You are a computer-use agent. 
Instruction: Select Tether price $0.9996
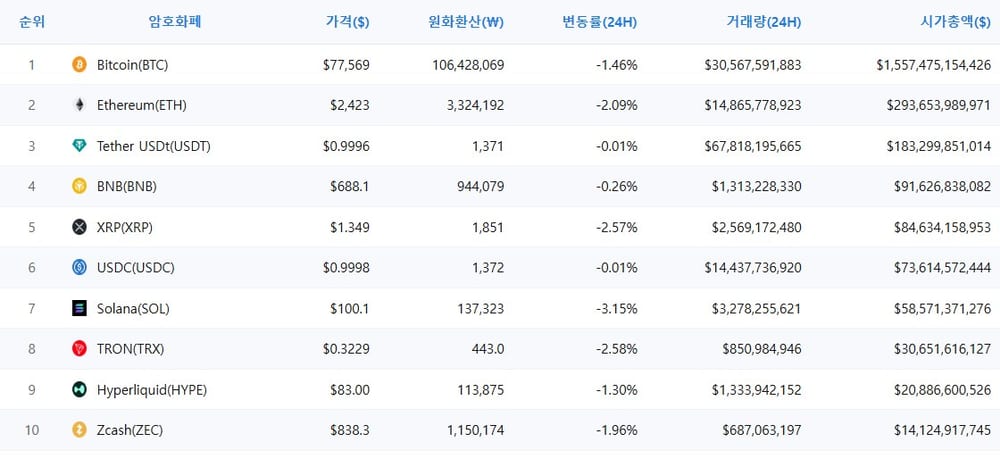[x=346, y=147]
